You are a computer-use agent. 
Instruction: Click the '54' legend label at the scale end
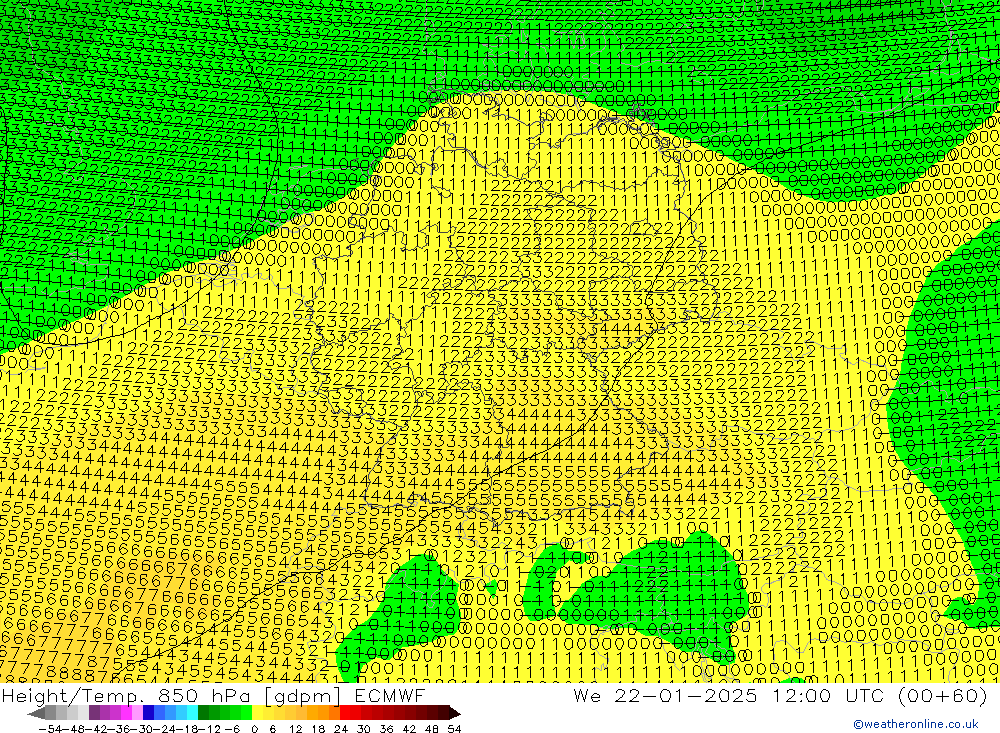455,729
